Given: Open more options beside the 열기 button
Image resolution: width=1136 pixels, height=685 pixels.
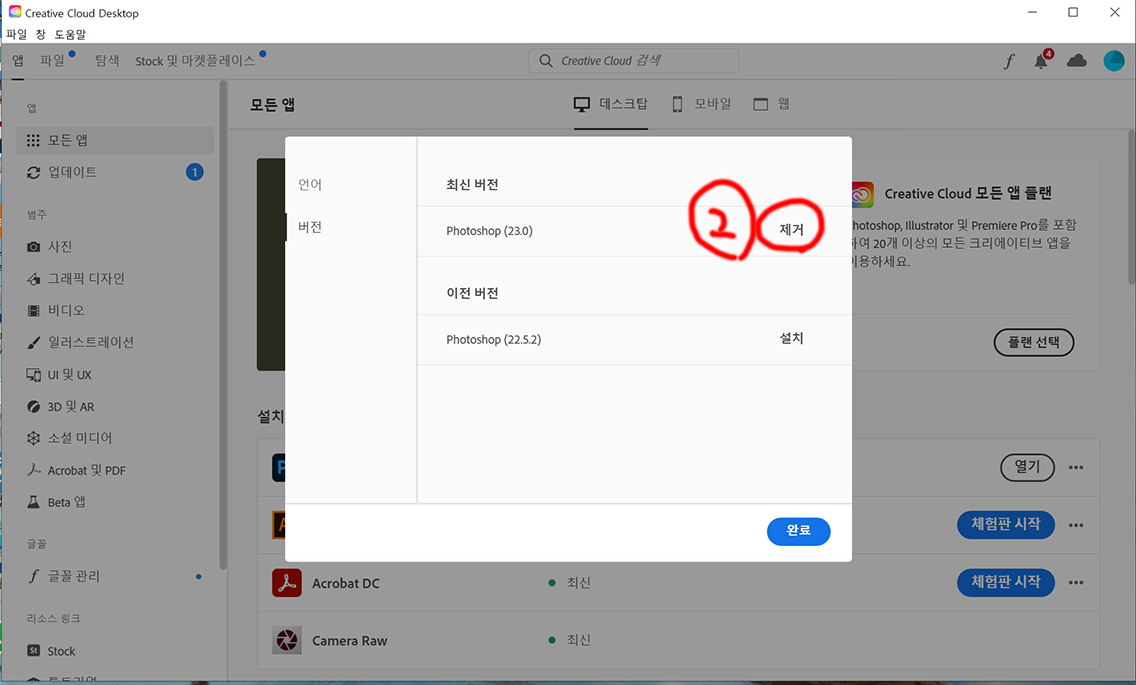Looking at the screenshot, I should coord(1076,468).
